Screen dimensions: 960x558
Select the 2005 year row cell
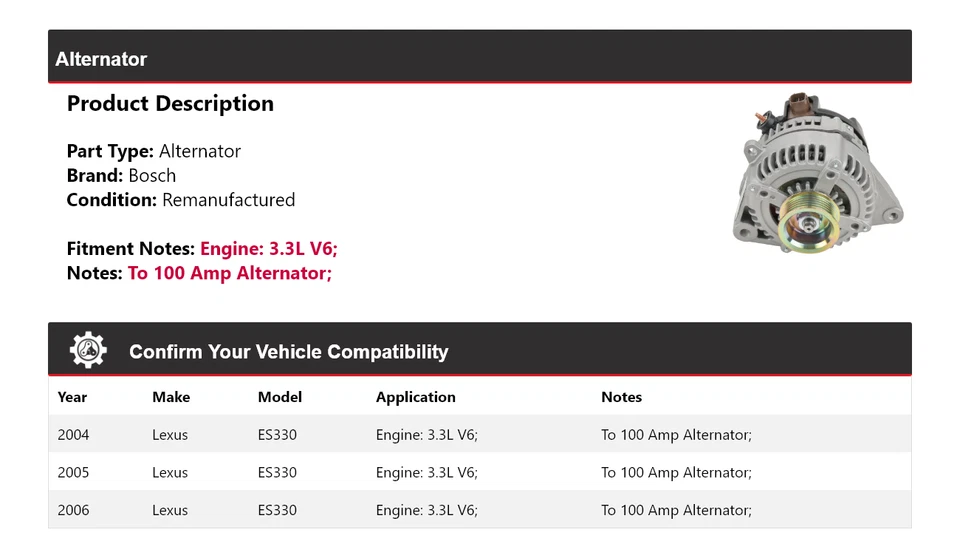73,472
